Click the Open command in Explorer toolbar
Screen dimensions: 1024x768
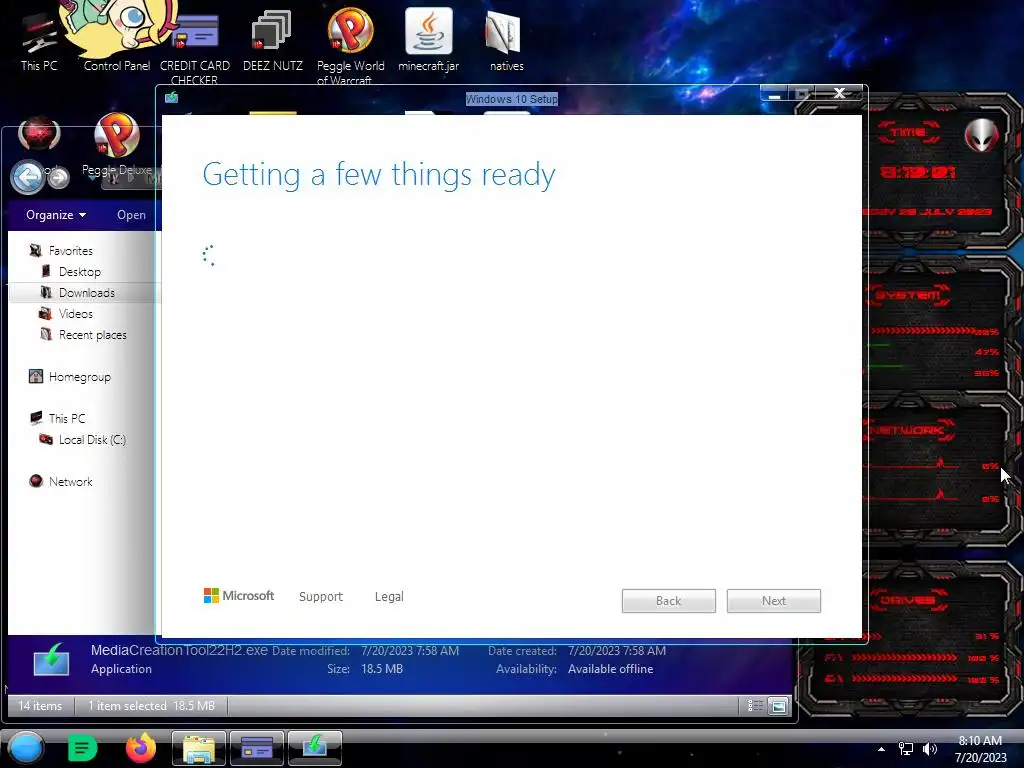click(131, 215)
